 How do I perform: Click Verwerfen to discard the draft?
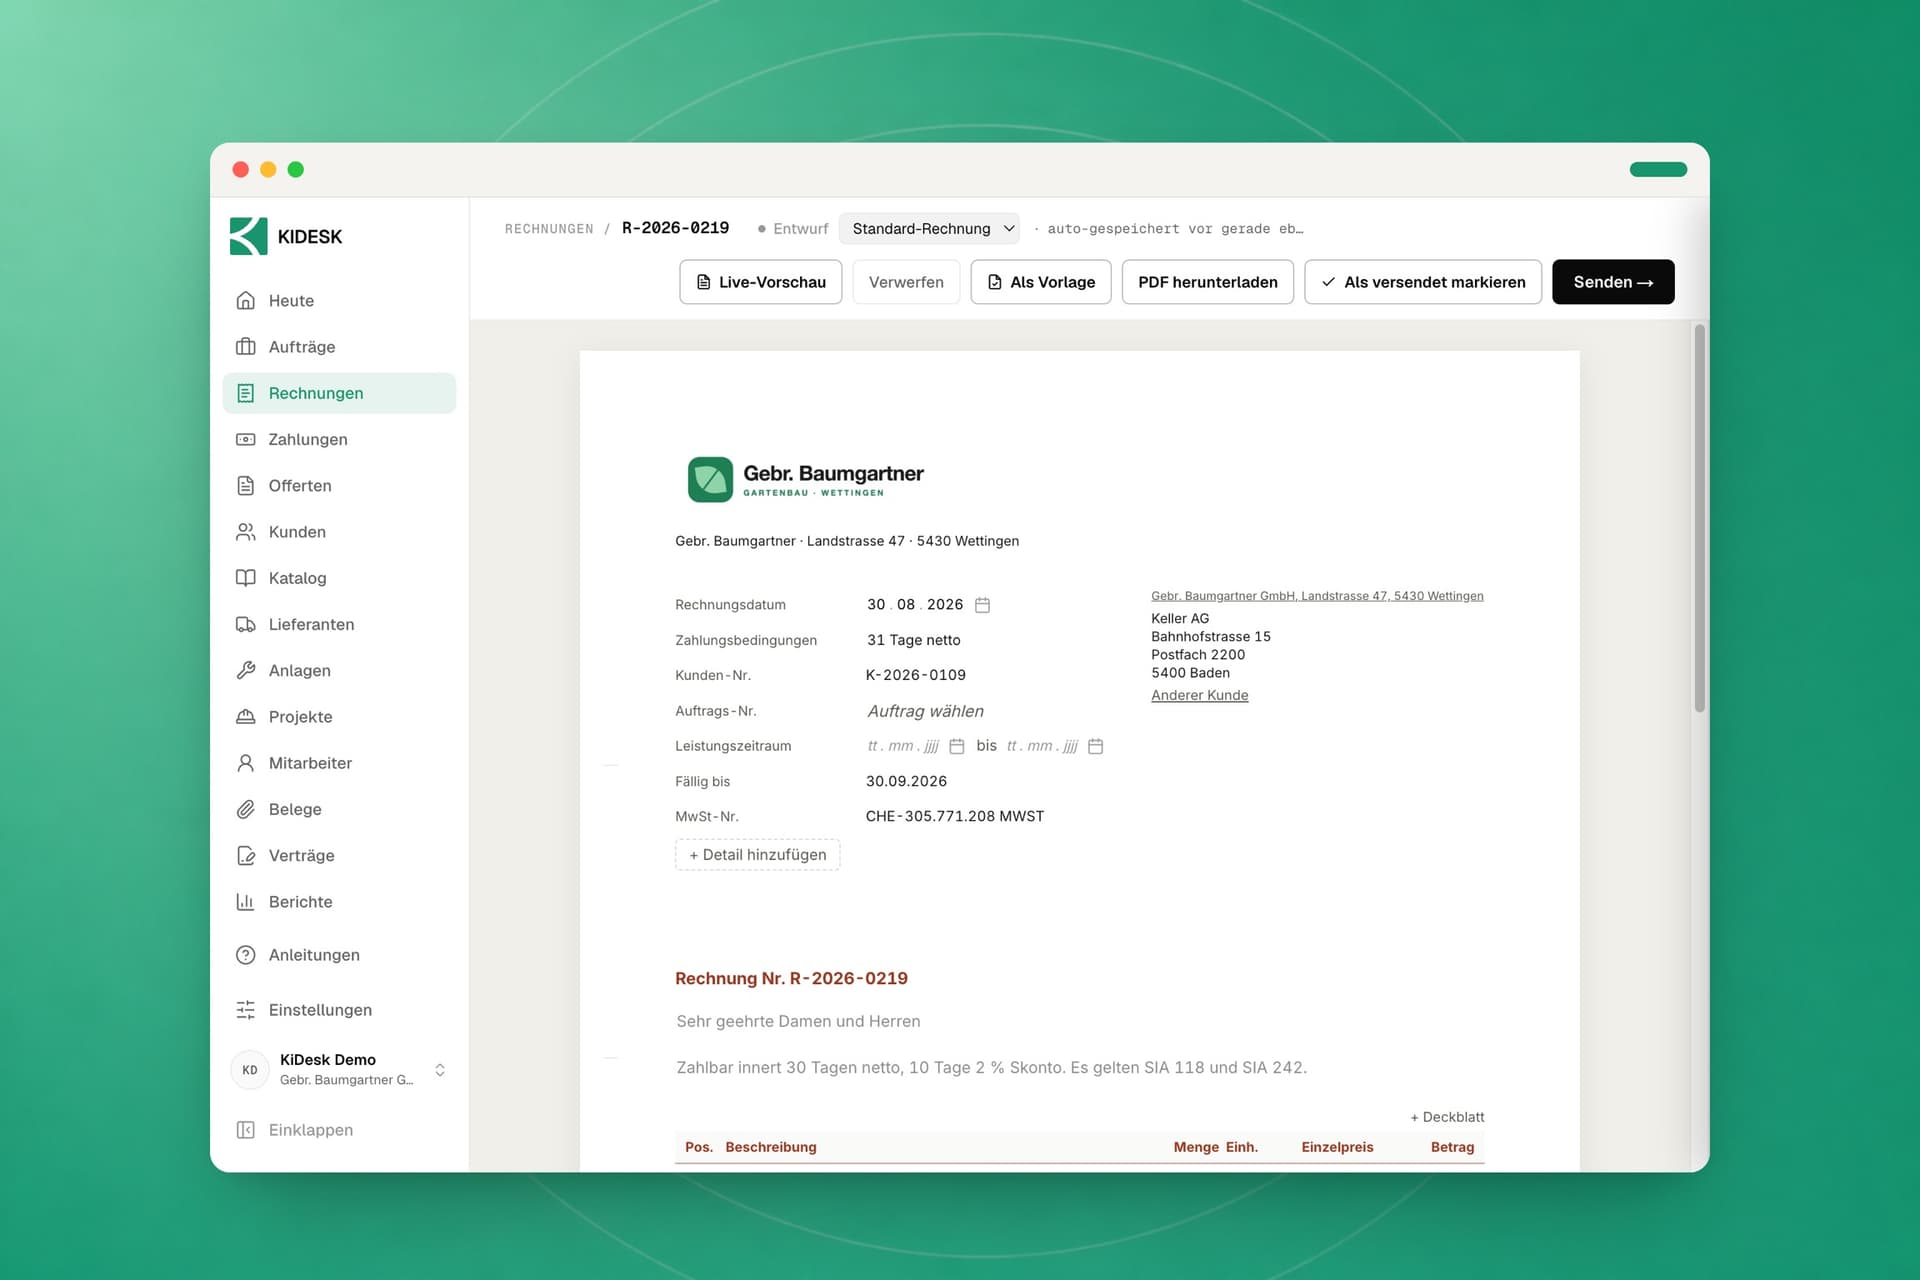906,282
